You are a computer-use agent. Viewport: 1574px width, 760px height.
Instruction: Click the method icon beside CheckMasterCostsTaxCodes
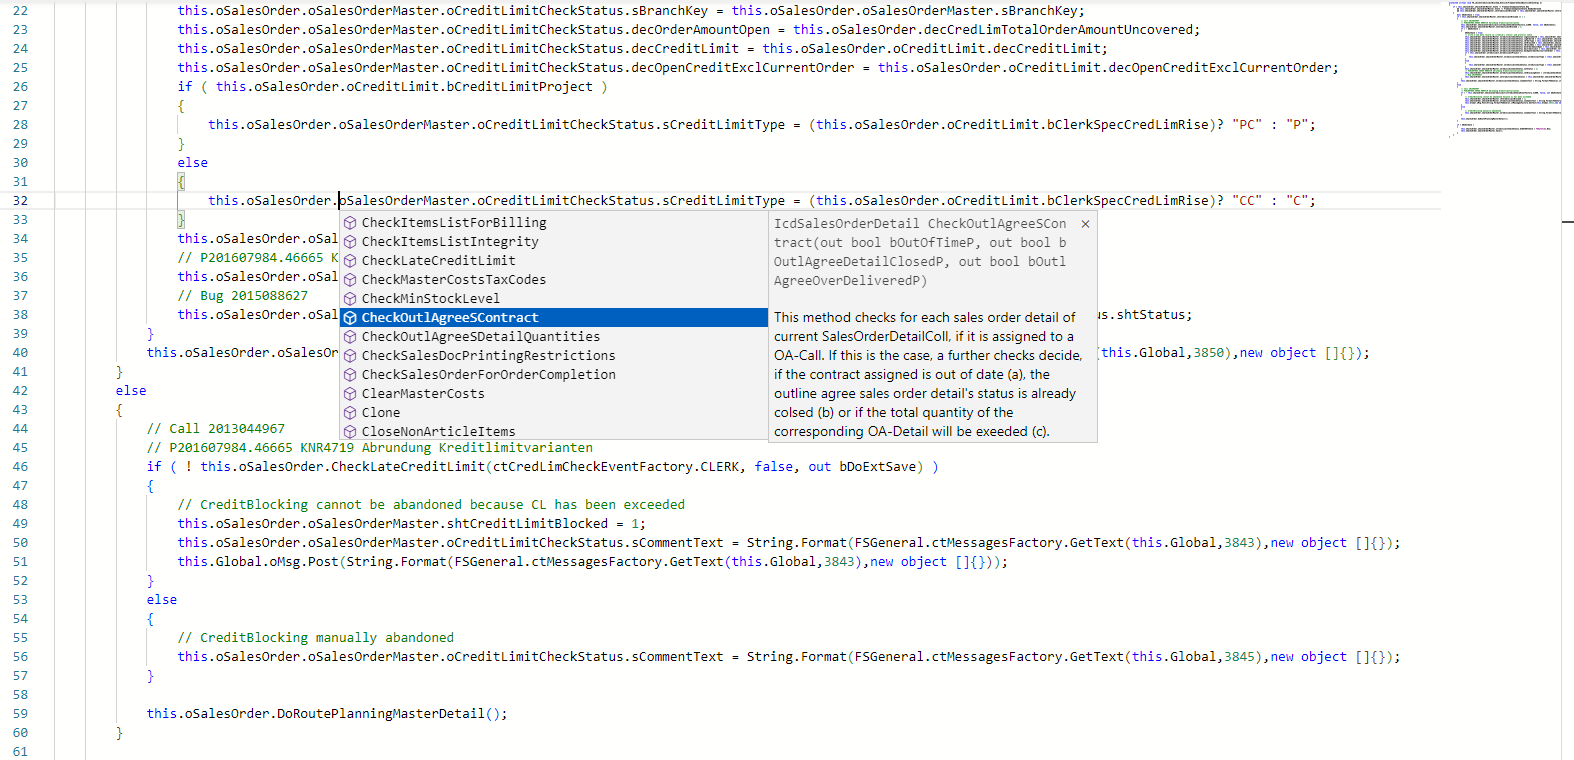pos(350,280)
